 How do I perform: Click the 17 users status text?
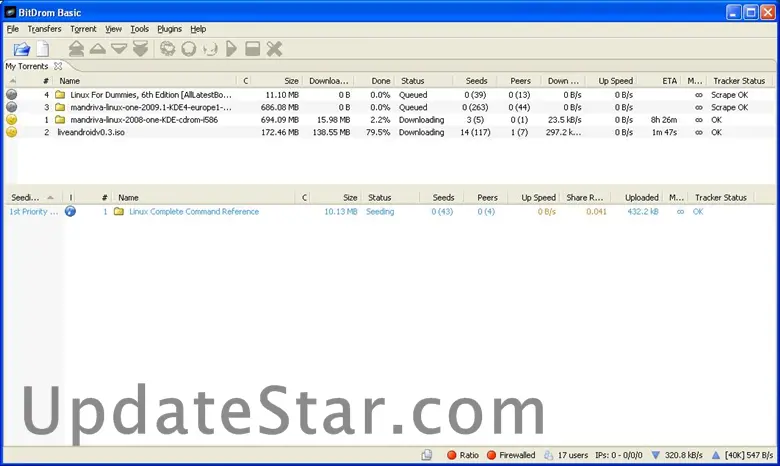click(573, 455)
